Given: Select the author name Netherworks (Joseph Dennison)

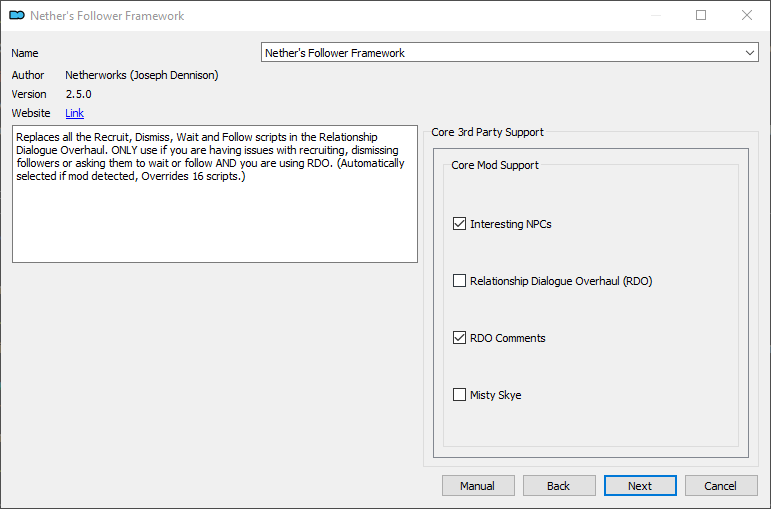Looking at the screenshot, I should coord(142,75).
